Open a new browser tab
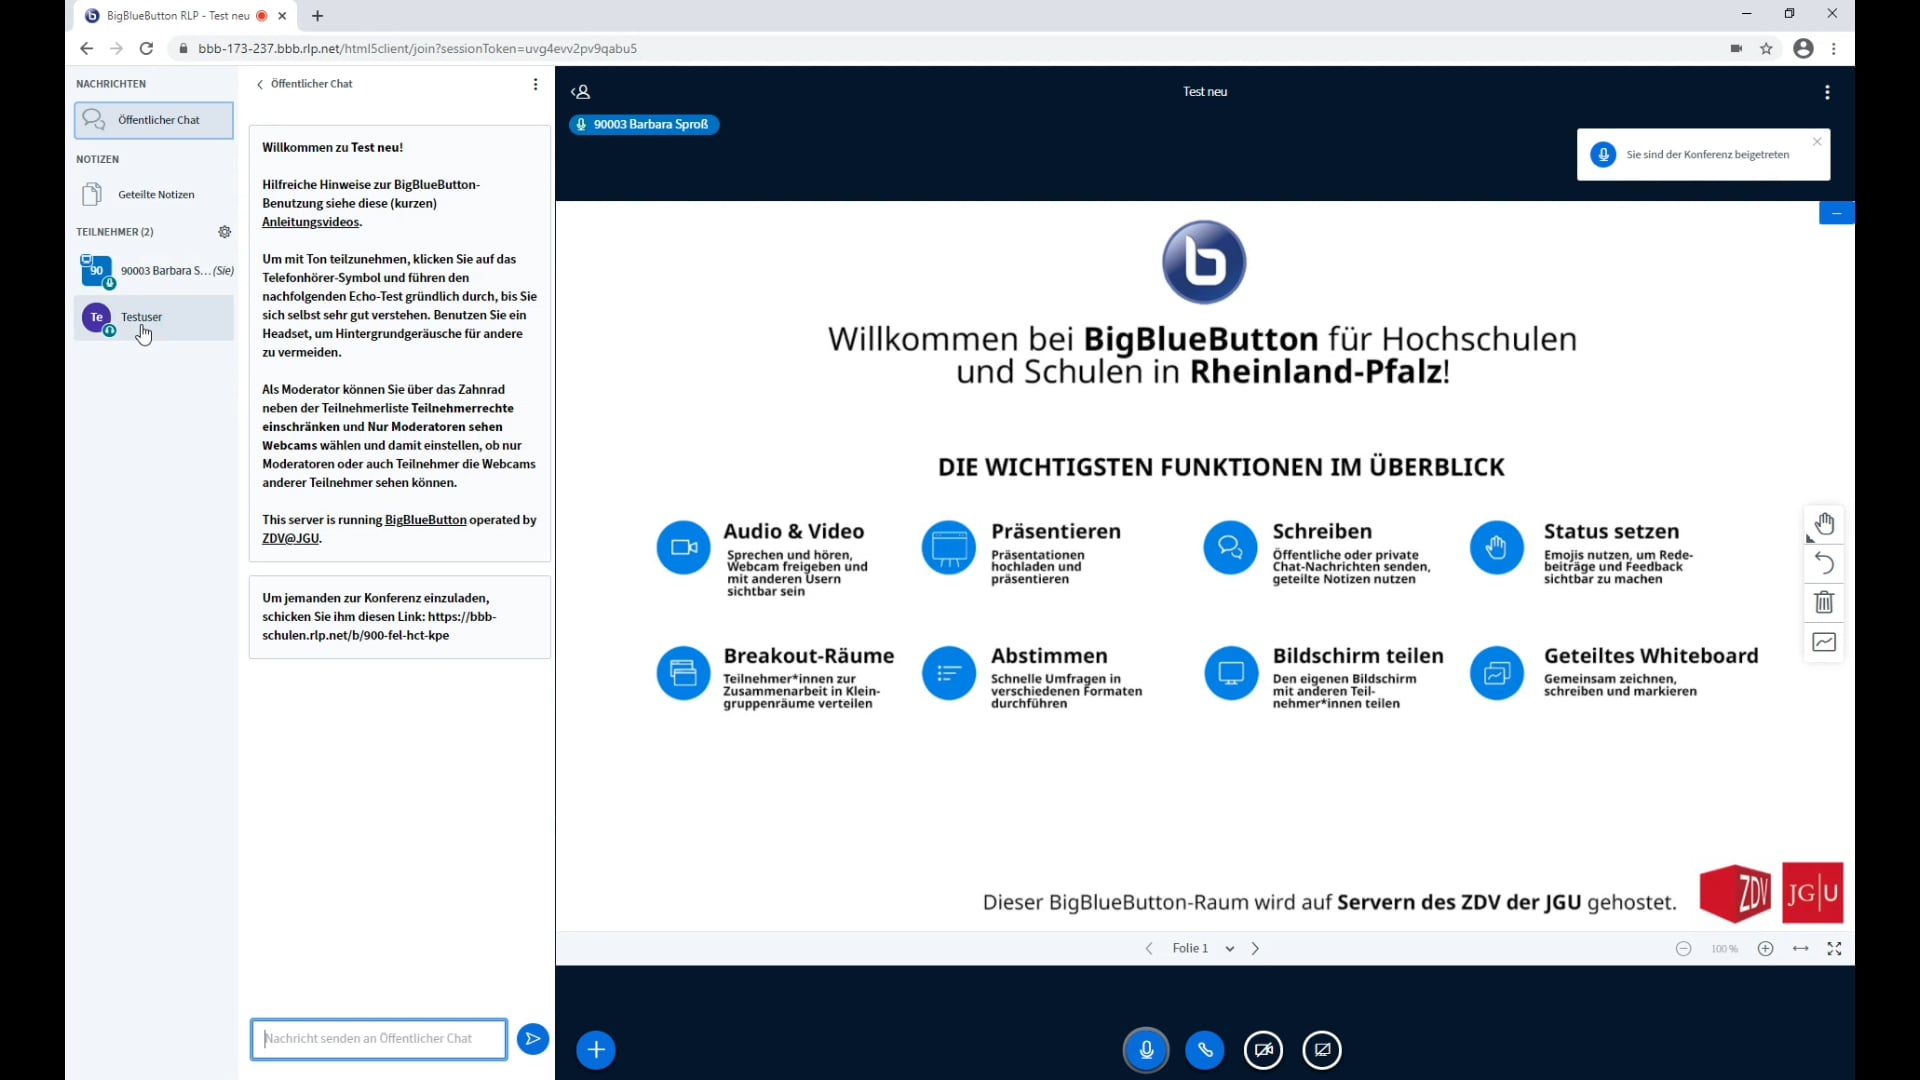This screenshot has width=1920, height=1080. (x=318, y=16)
